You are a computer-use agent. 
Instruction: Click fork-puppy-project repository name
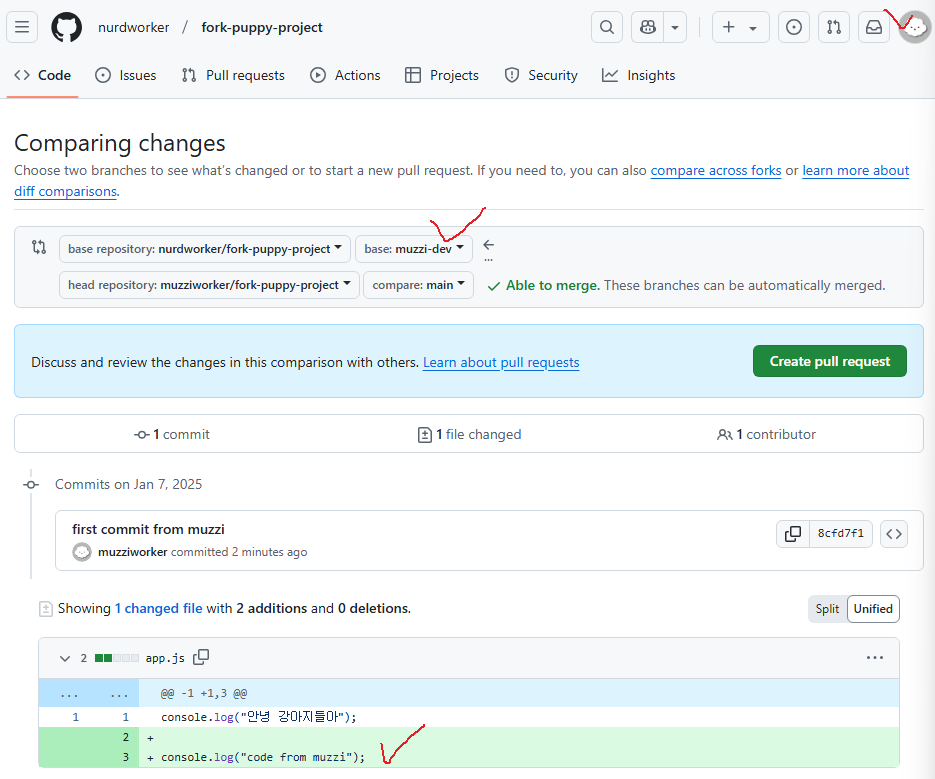point(262,27)
